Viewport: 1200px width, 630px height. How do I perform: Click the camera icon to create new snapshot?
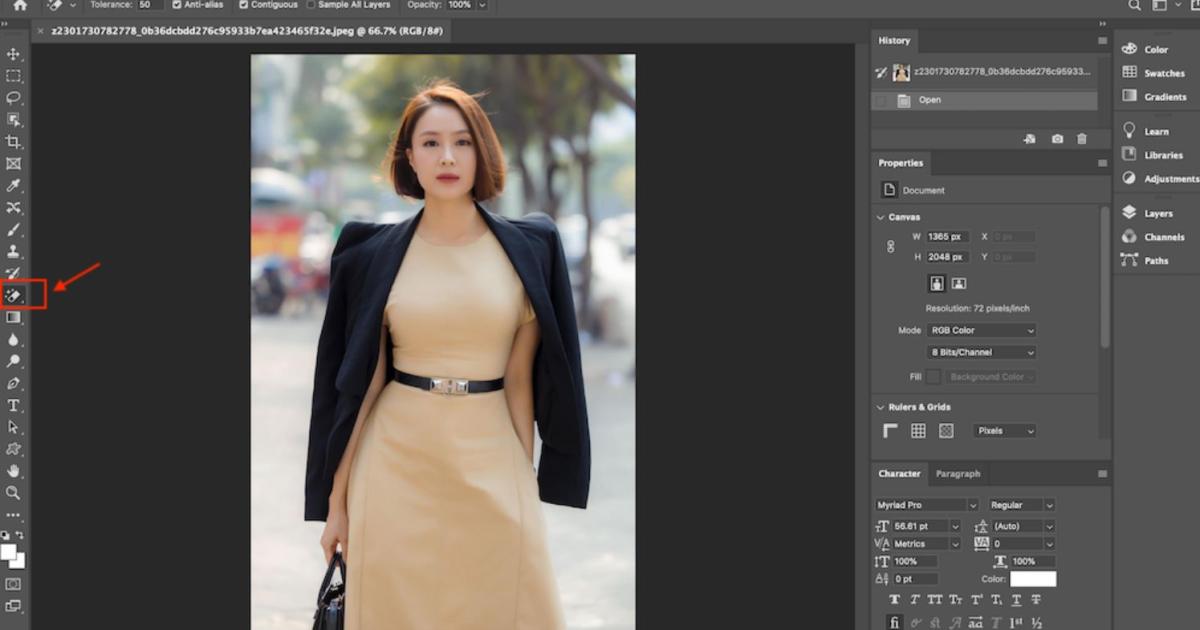point(1057,139)
